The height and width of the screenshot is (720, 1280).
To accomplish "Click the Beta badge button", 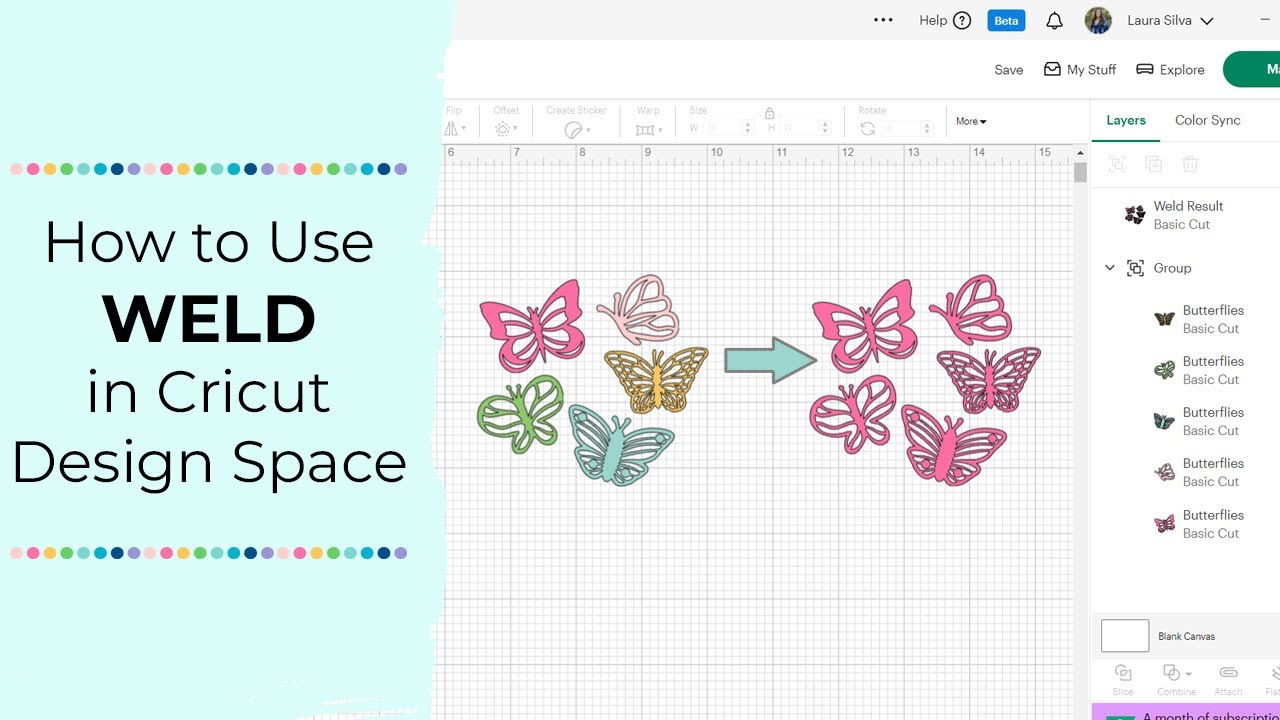I will [x=1006, y=20].
